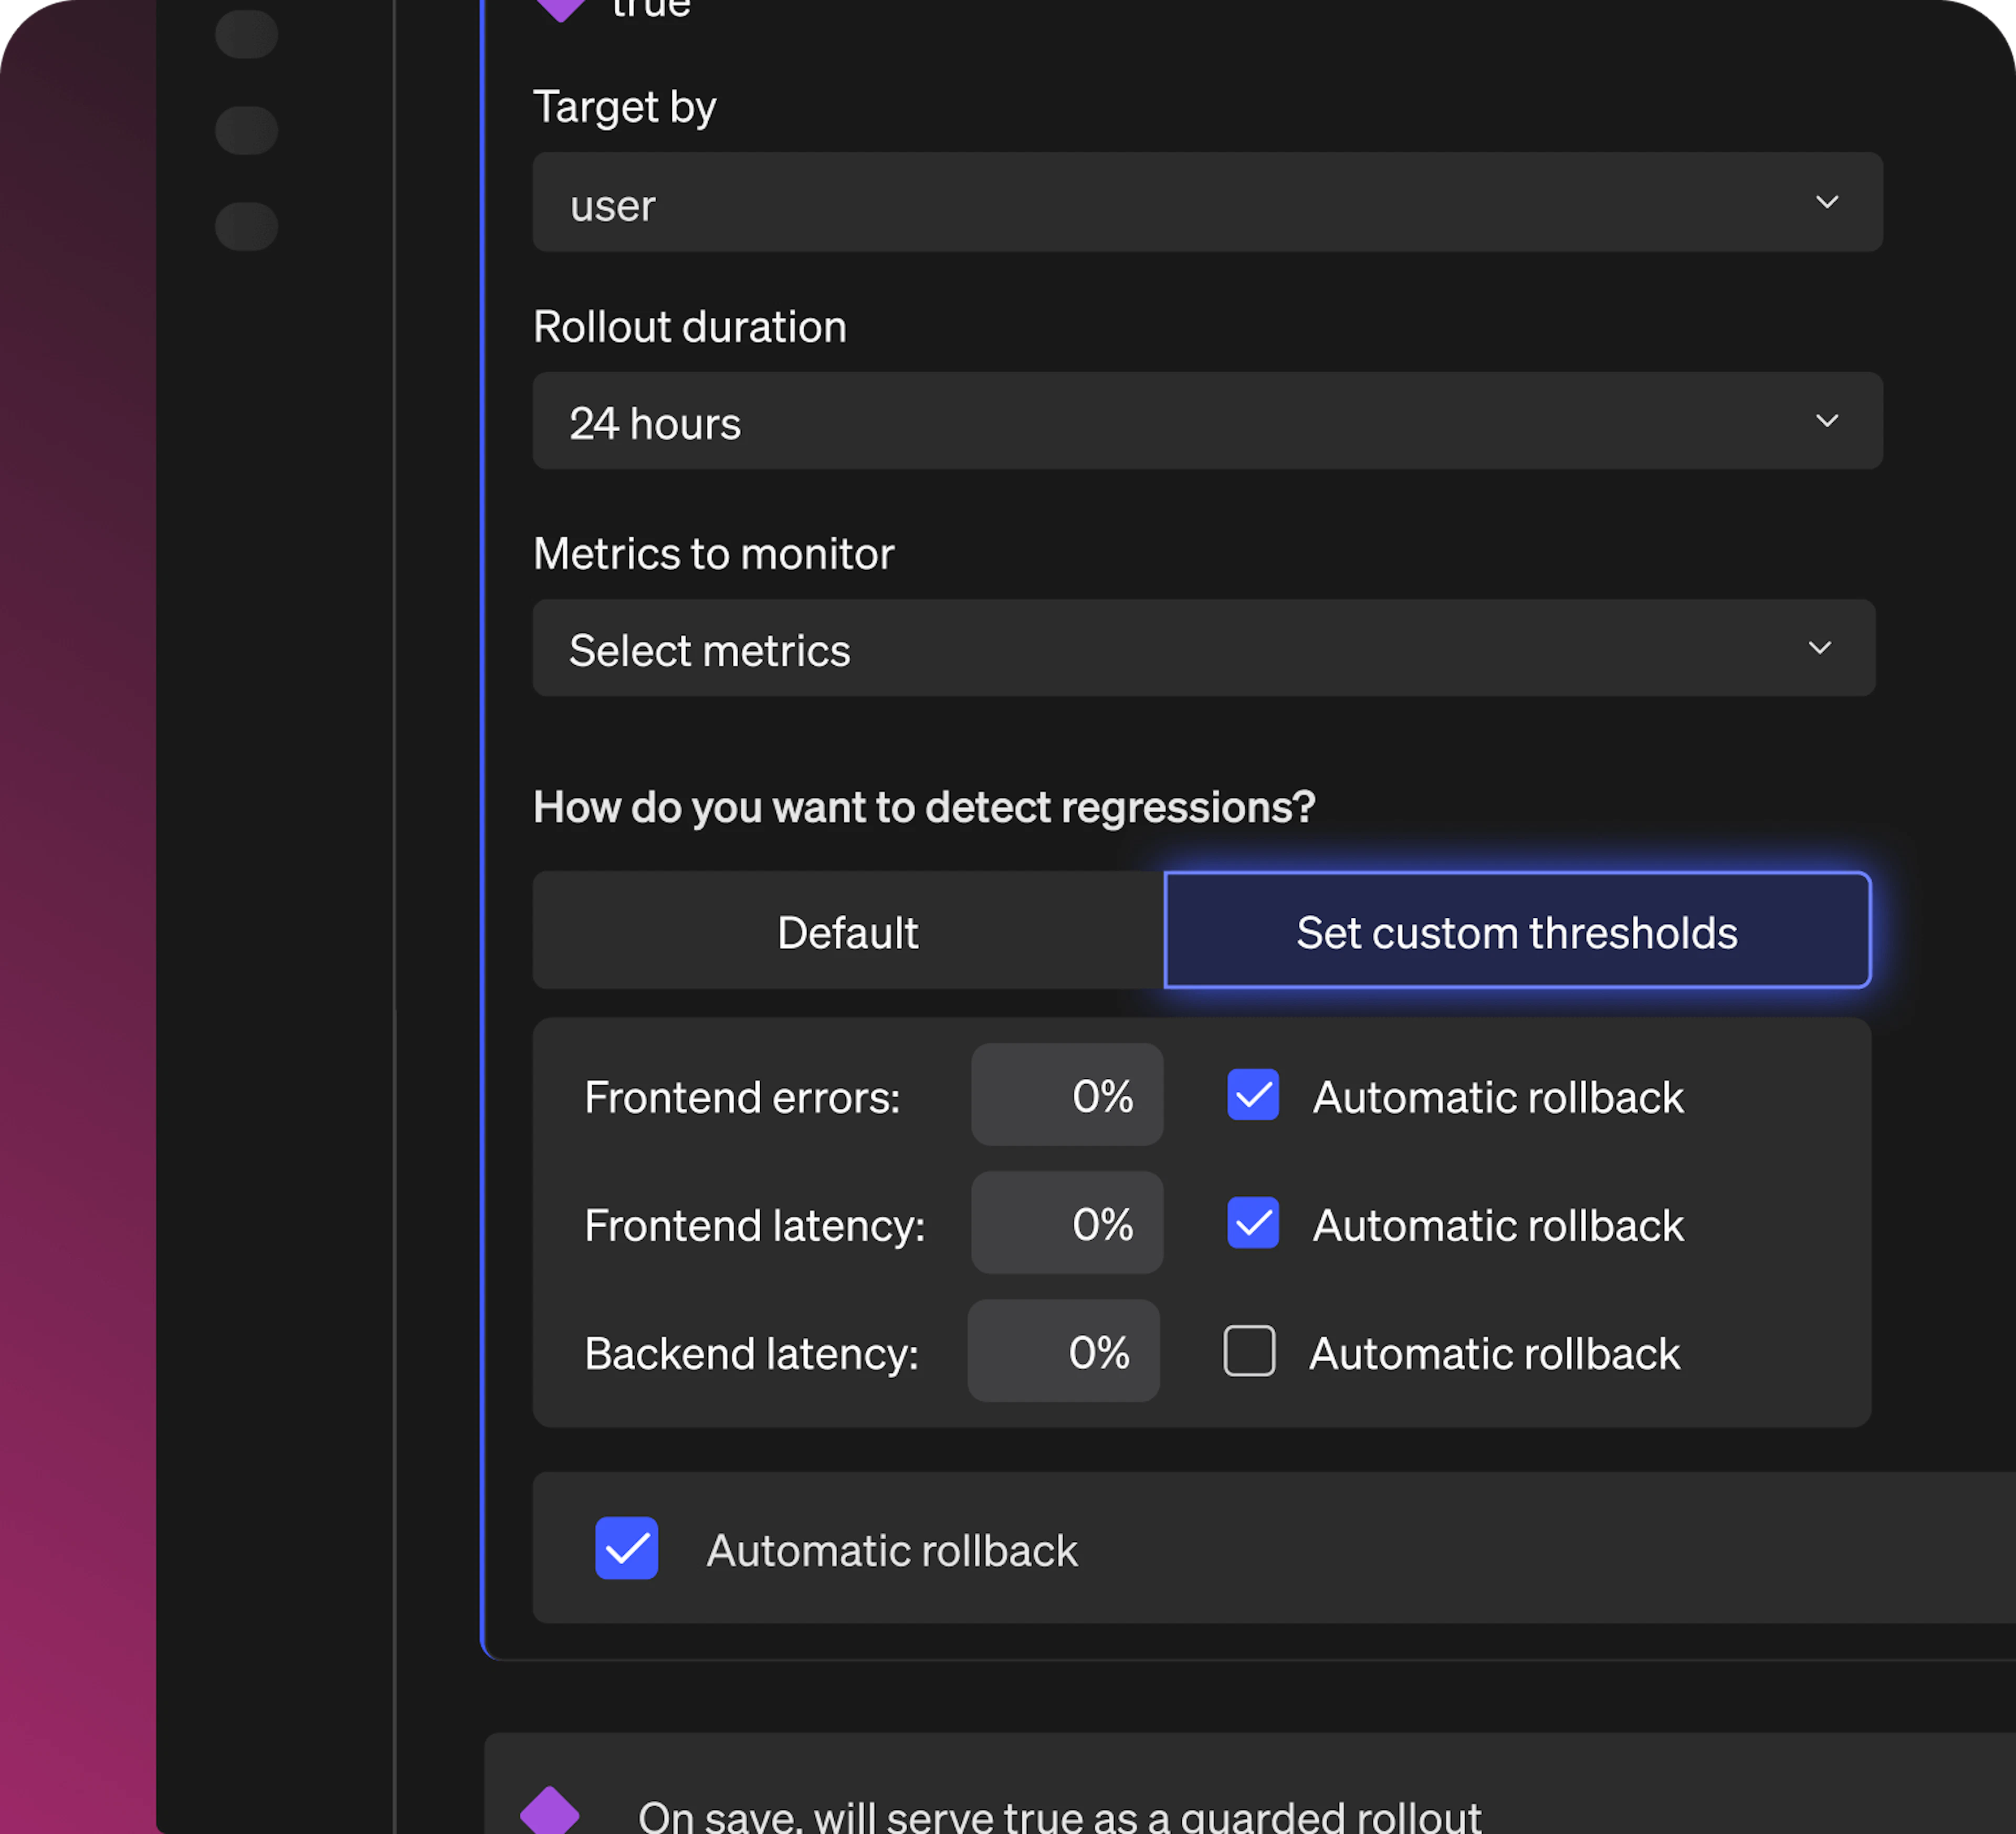This screenshot has width=2016, height=1834.
Task: Click the top sidebar placeholder pill
Action: pyautogui.click(x=246, y=35)
